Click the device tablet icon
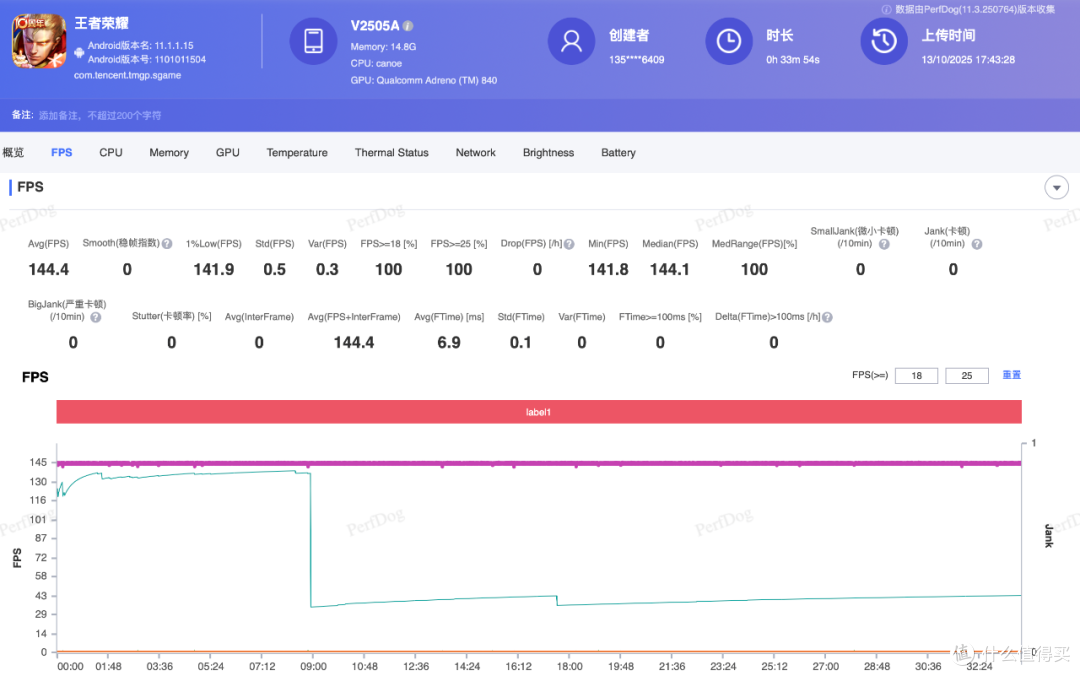The width and height of the screenshot is (1080, 676). click(x=313, y=41)
